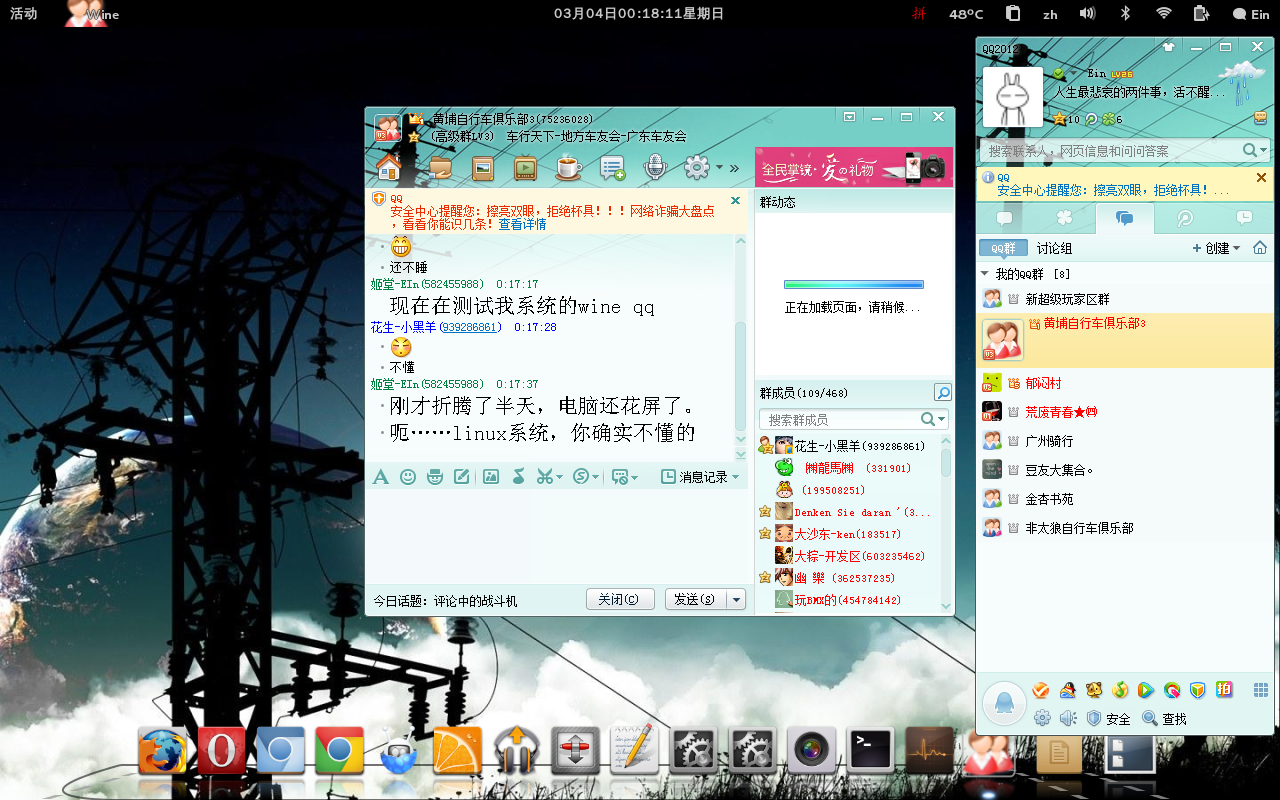The height and width of the screenshot is (800, 1280).
Task: Click the user ID link 939286861 in chat
Action: pyautogui.click(x=471, y=327)
